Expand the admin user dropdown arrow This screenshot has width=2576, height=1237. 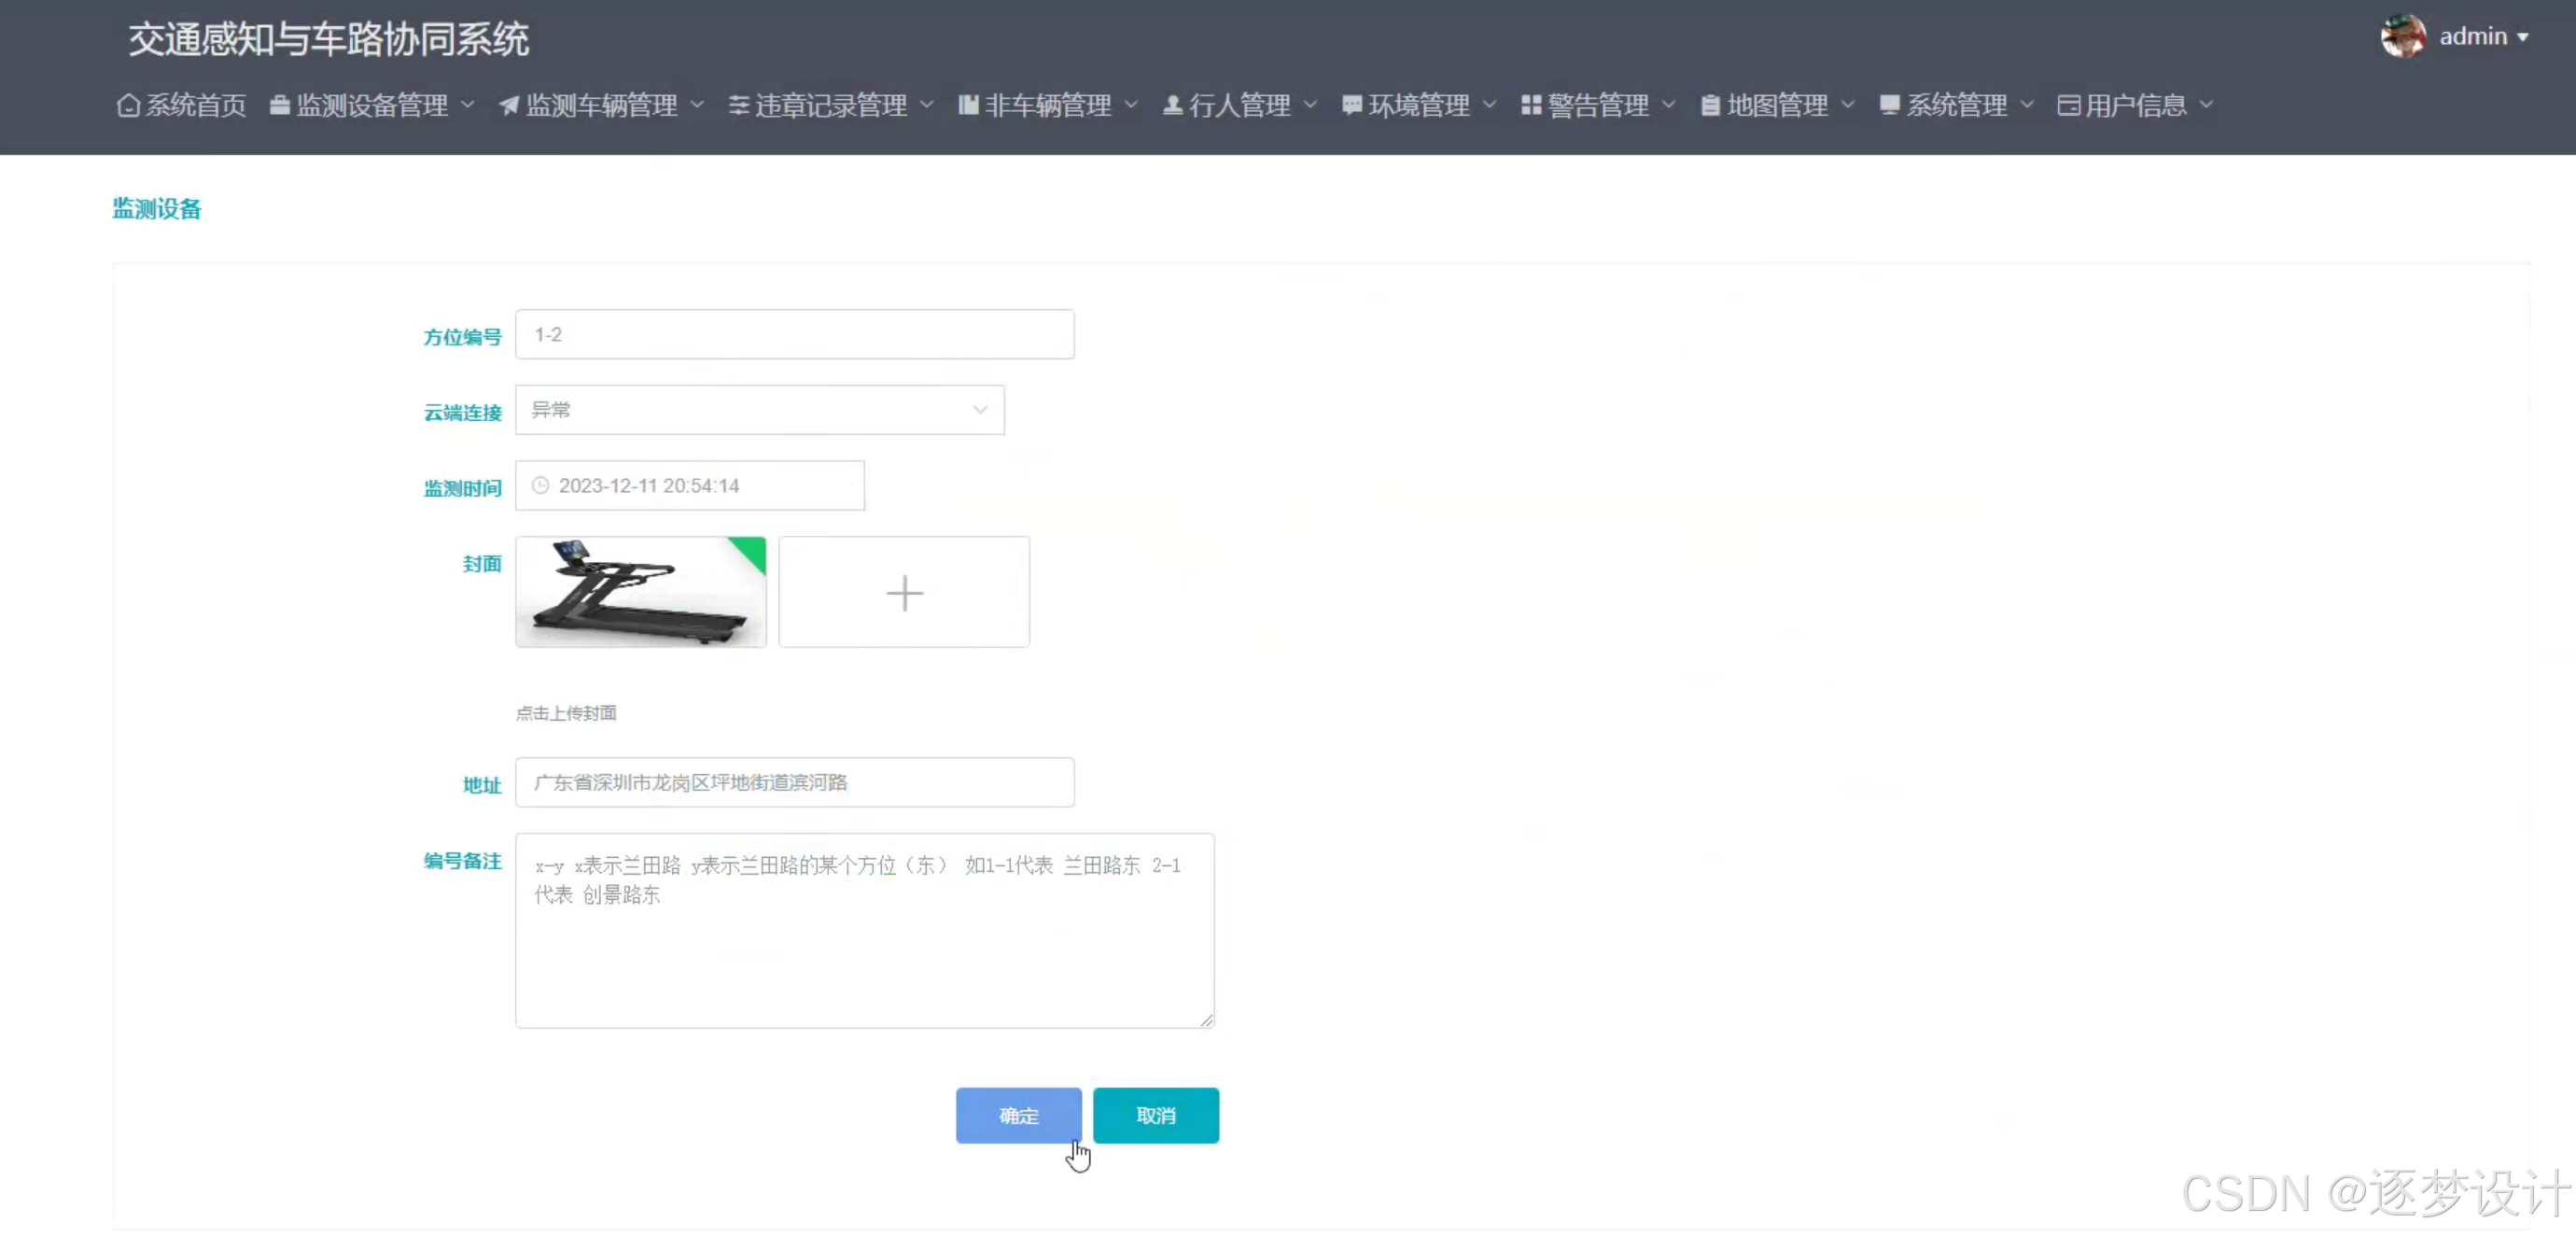pos(2523,37)
